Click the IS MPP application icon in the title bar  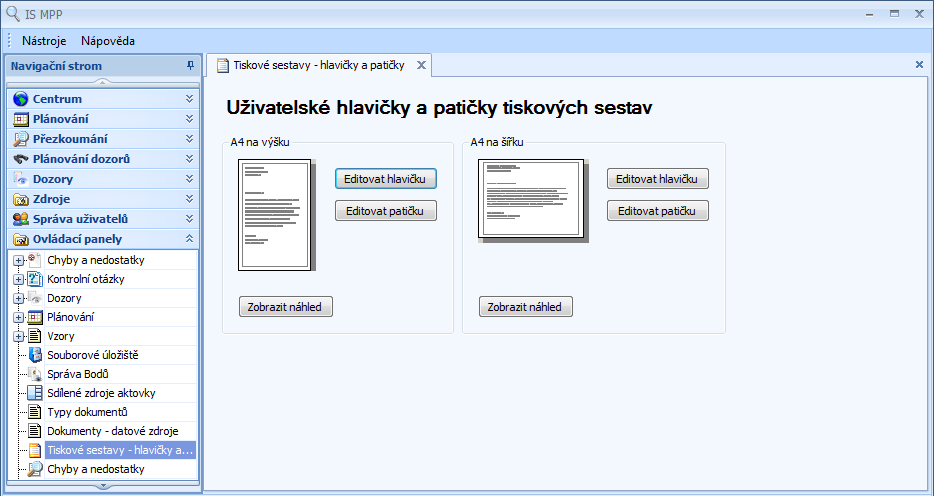(x=12, y=13)
